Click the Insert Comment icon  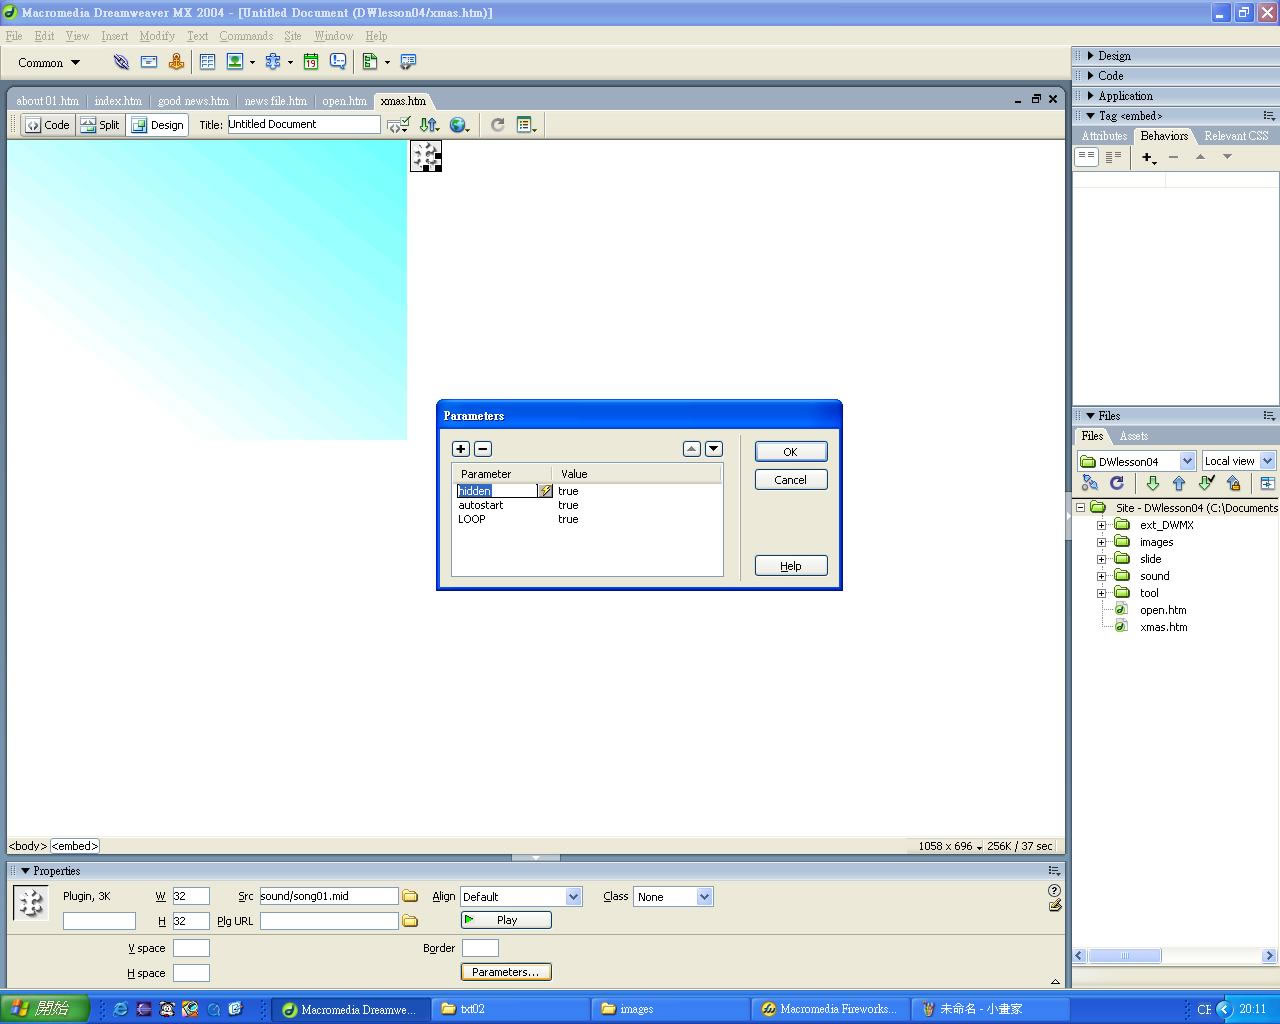[338, 62]
